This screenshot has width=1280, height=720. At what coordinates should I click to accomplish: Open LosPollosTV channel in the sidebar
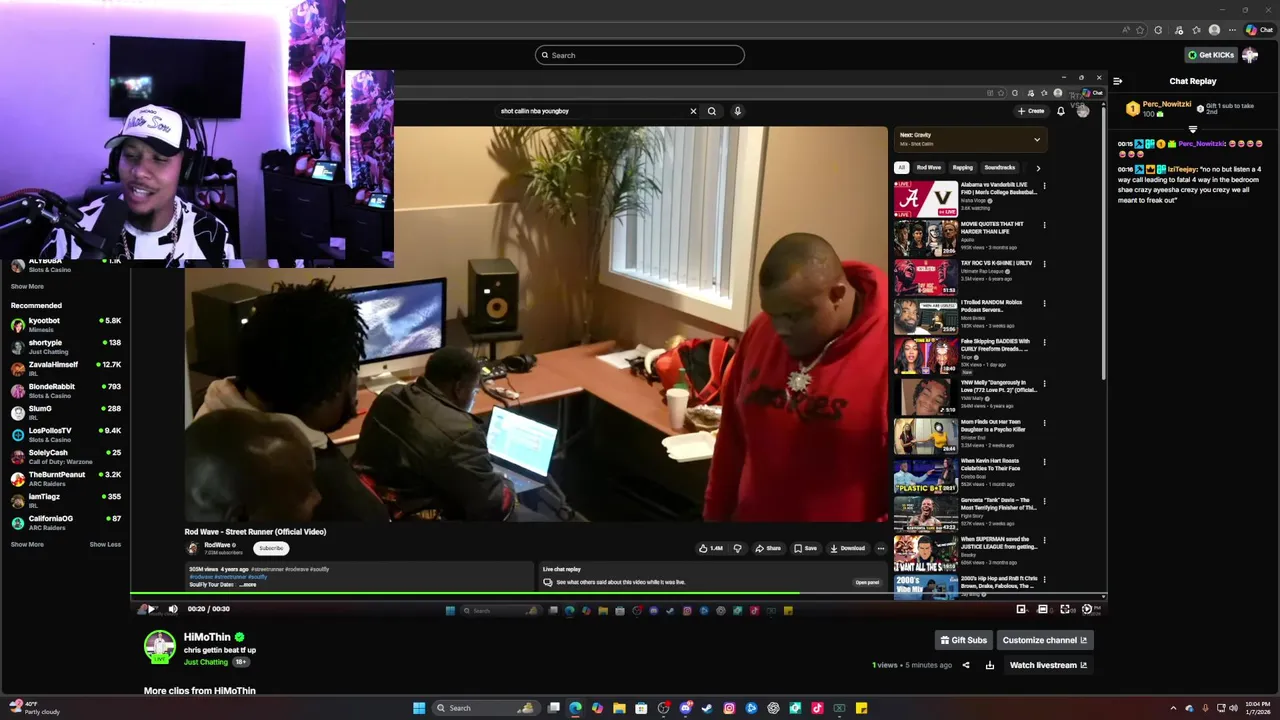point(65,434)
